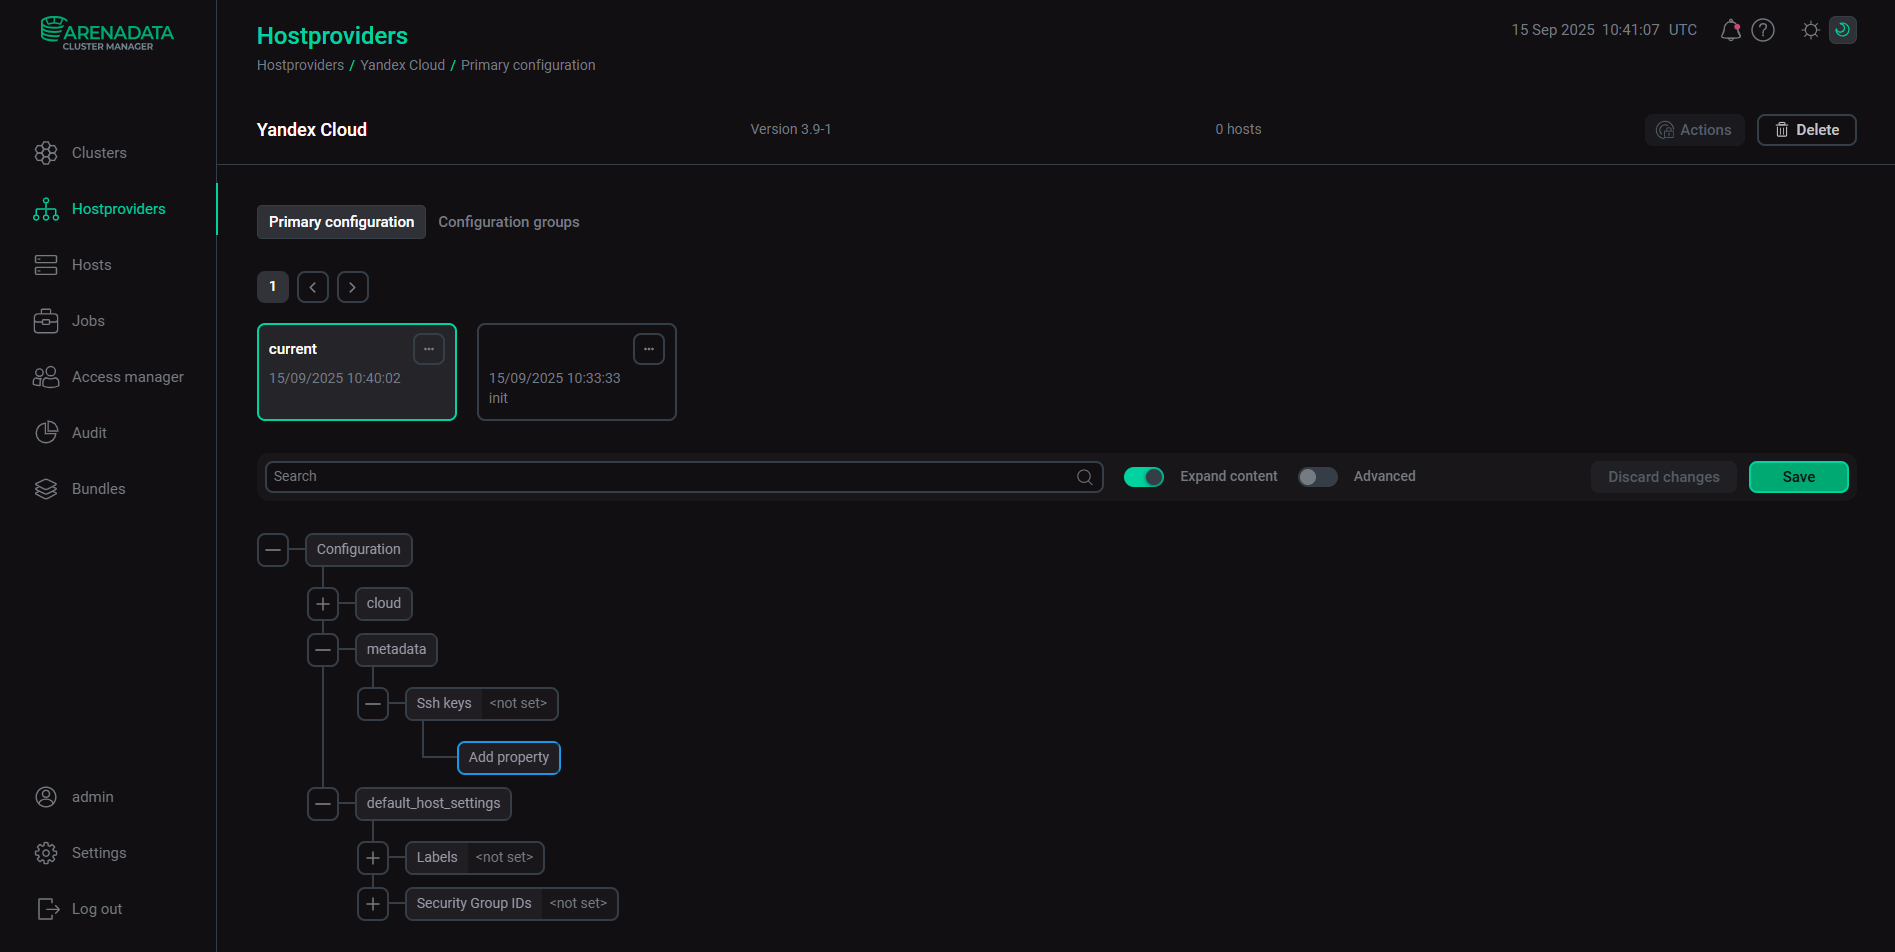Open Audit in the sidebar

coord(89,433)
